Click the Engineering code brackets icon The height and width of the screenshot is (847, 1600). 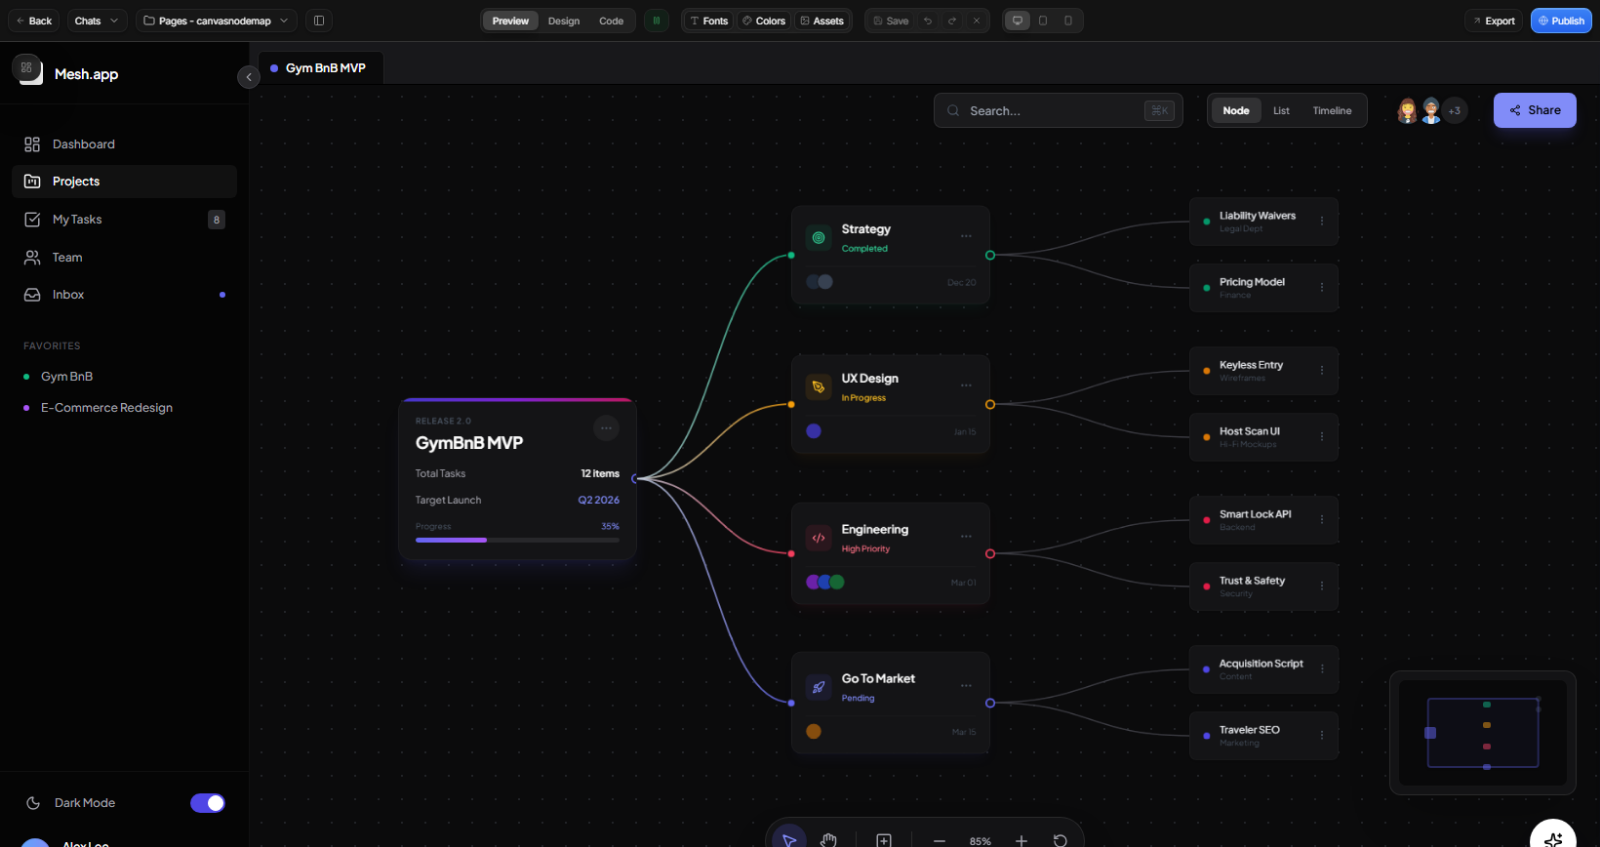pyautogui.click(x=818, y=538)
